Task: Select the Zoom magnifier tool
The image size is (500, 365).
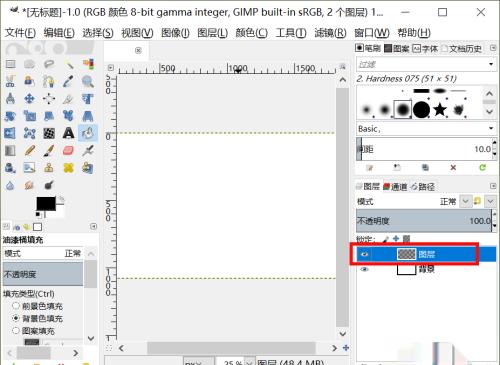Action: coord(88,81)
